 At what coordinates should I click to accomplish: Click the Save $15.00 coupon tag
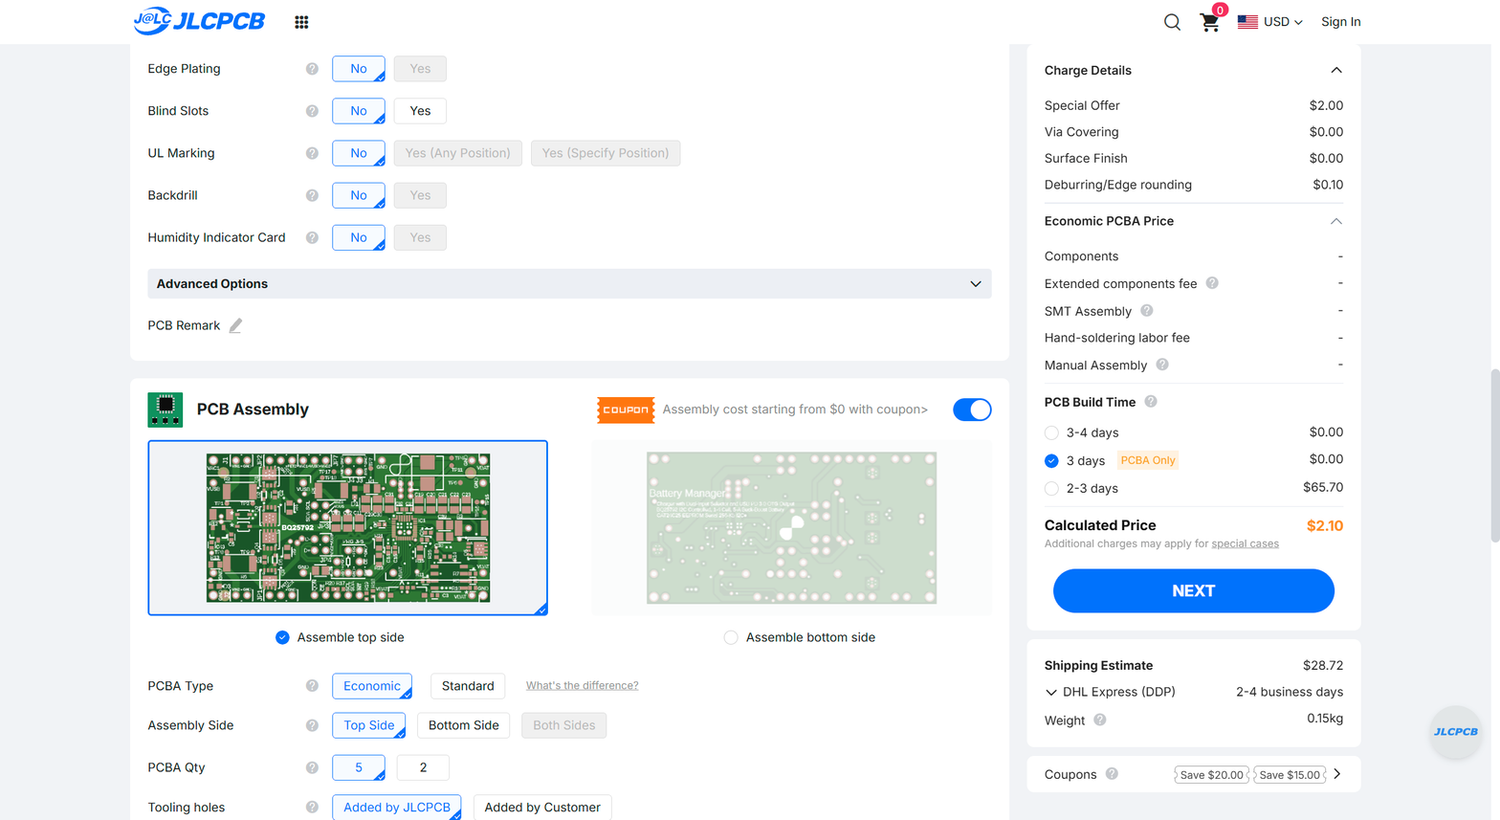coord(1290,775)
